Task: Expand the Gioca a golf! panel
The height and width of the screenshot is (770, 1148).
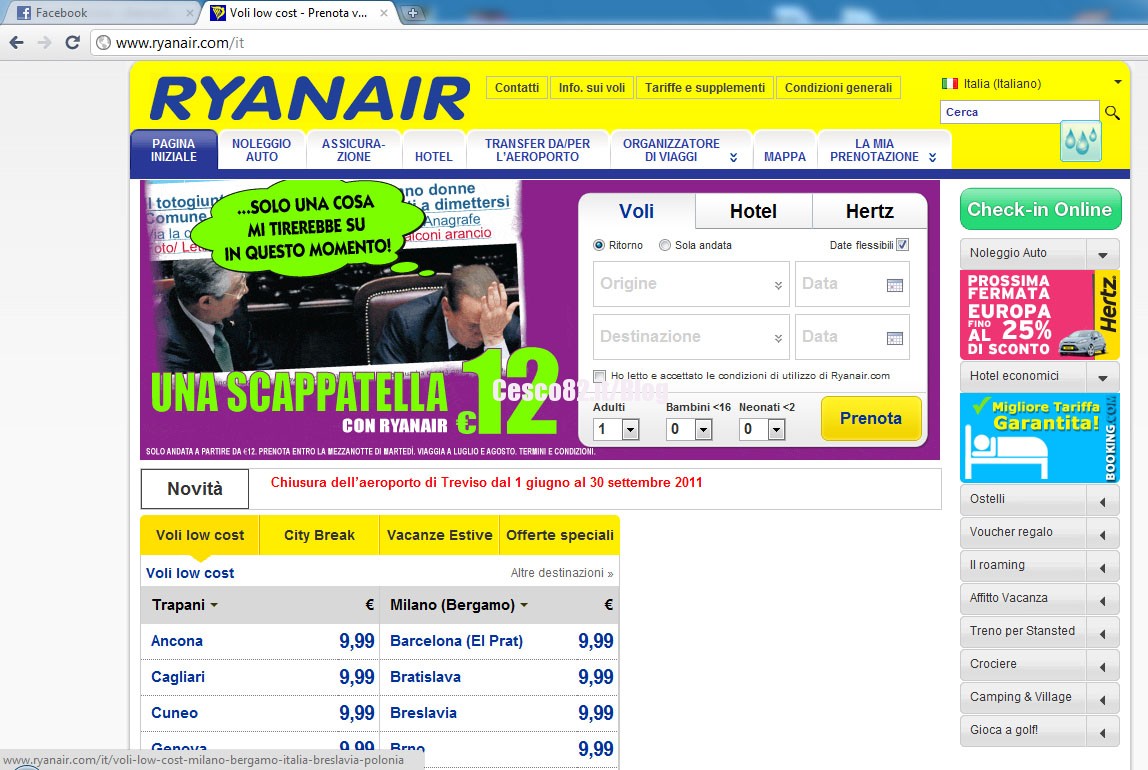Action: point(1103,732)
